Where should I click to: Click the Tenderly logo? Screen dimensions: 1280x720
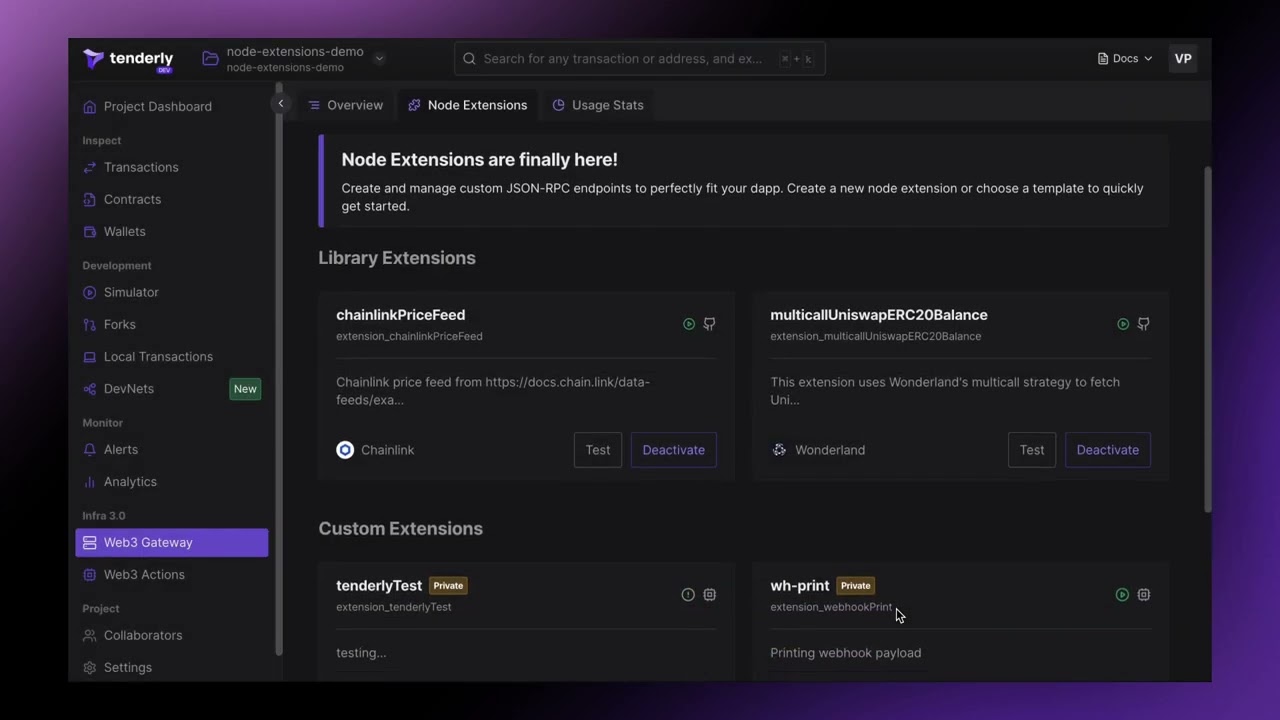128,59
